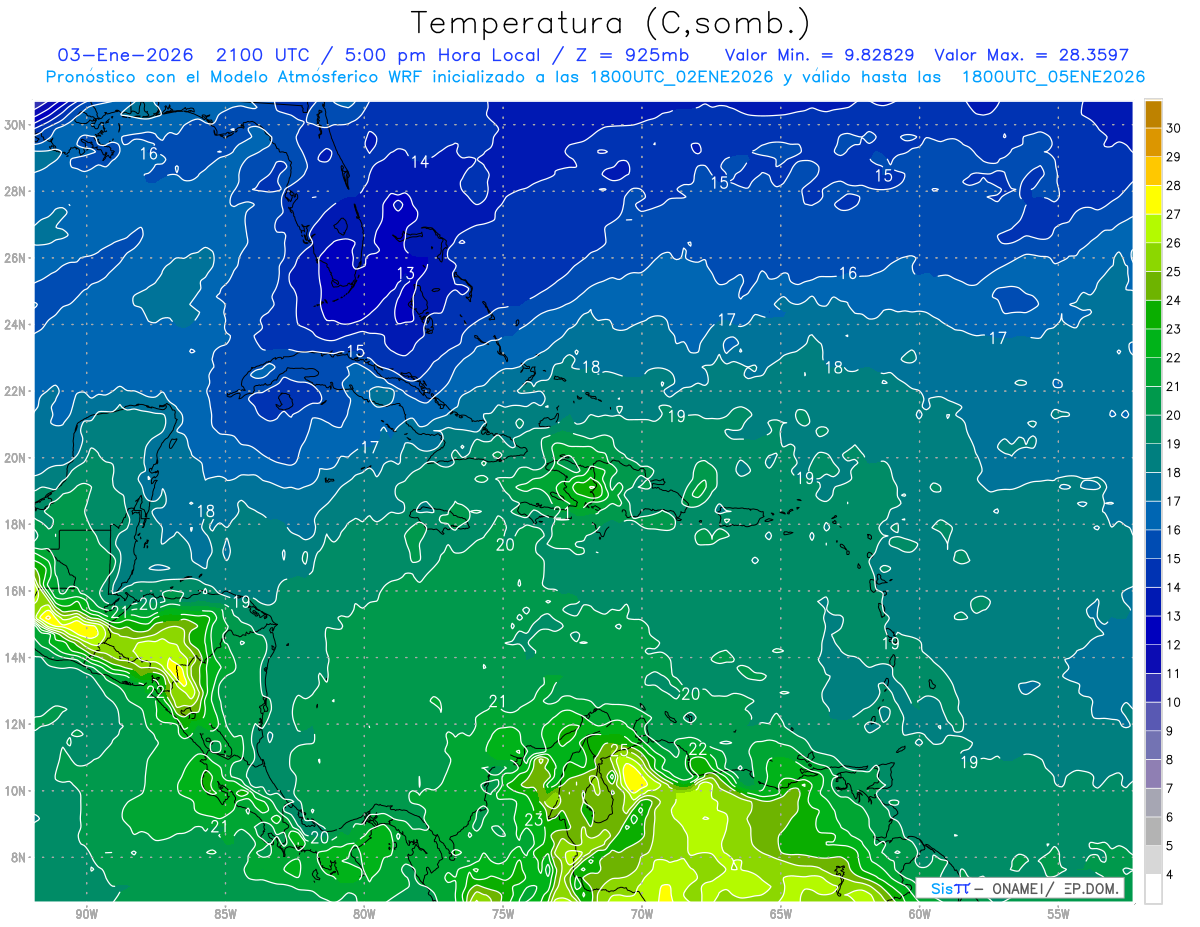This screenshot has height=927, width=1200.
Task: Select the legend swatch between 20 and 21
Action: click(1153, 401)
